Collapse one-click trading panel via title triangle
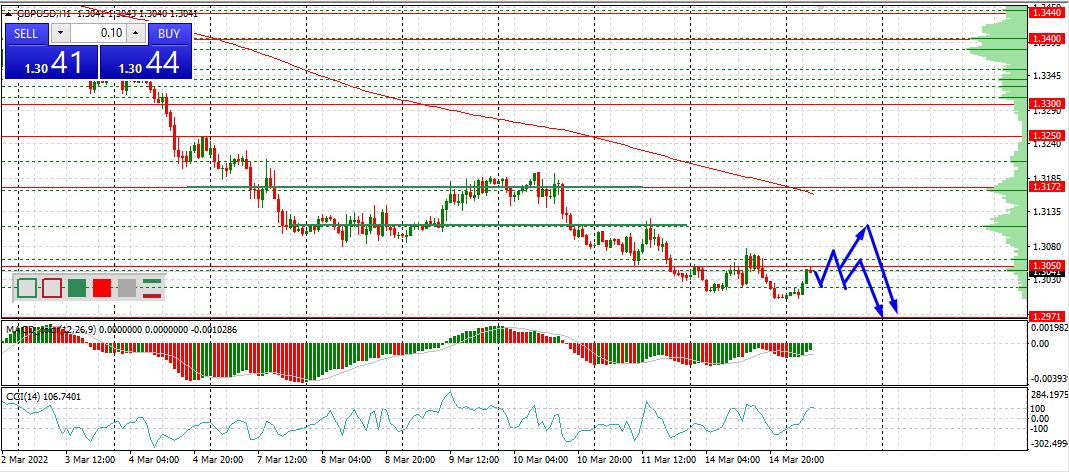 [x=9, y=14]
